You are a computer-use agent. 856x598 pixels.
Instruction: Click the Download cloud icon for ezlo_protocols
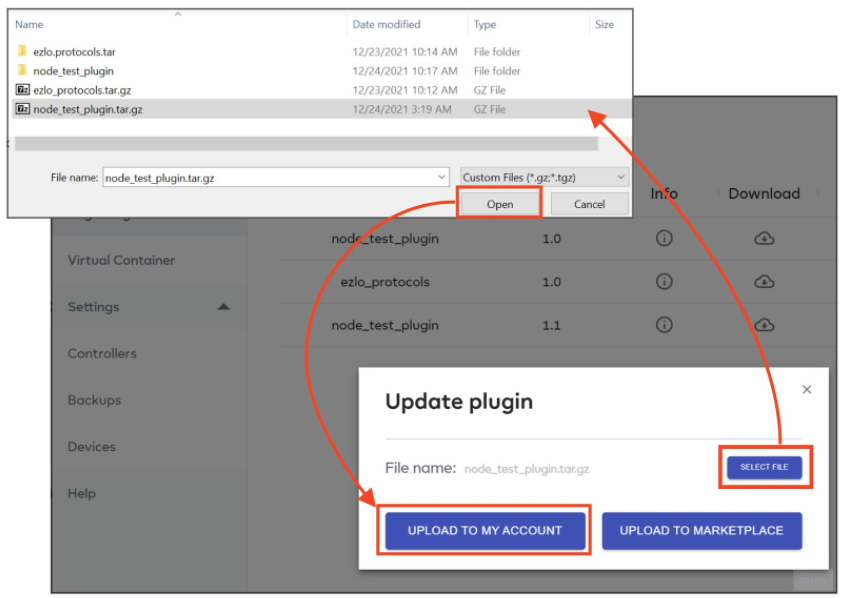763,281
